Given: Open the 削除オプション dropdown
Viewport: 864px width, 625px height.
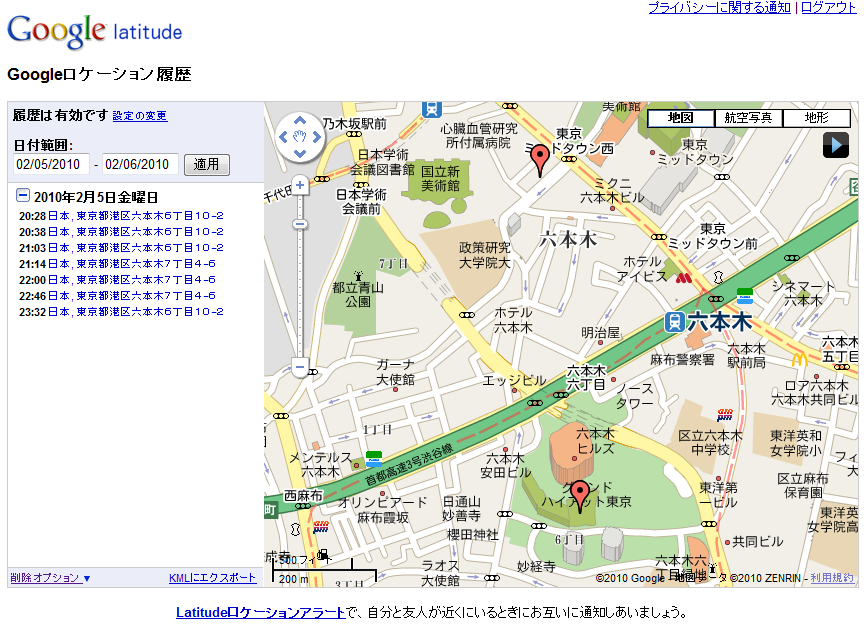Looking at the screenshot, I should point(50,578).
